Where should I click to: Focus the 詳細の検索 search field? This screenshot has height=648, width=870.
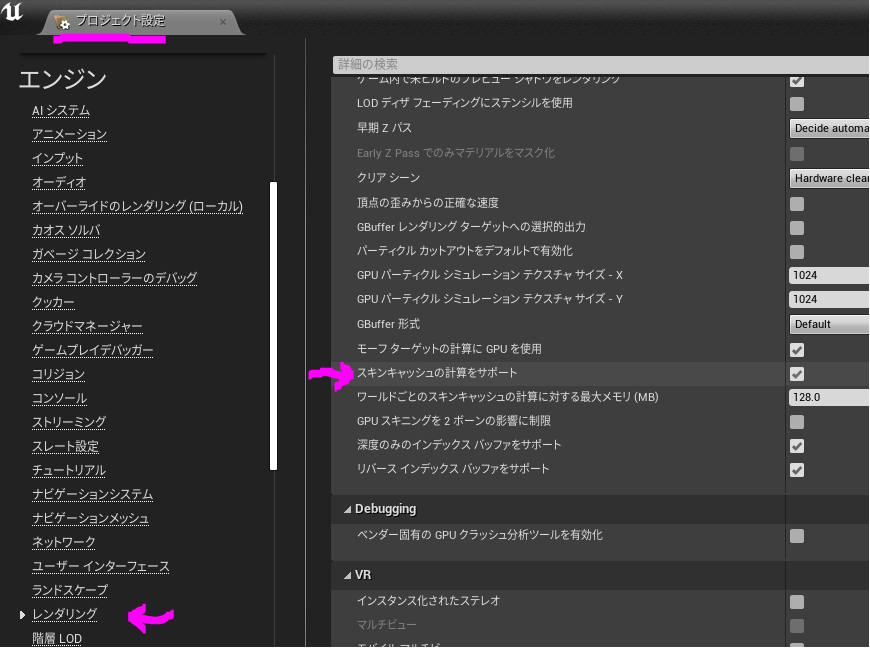coord(601,64)
